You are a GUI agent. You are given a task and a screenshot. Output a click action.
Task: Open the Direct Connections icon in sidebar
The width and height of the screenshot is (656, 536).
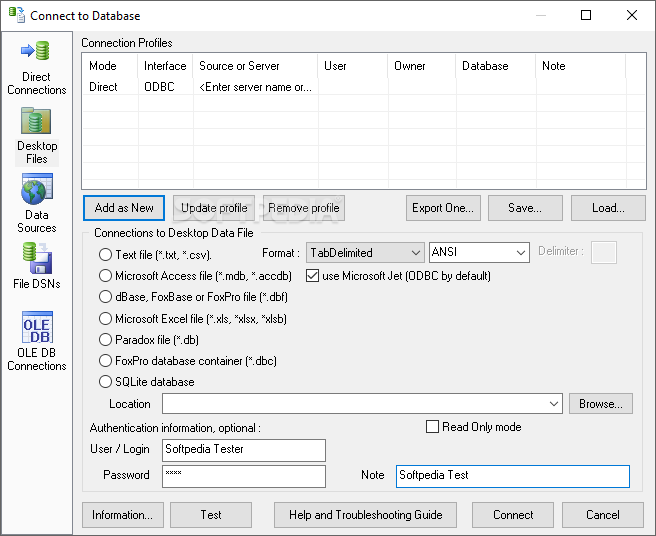36,51
